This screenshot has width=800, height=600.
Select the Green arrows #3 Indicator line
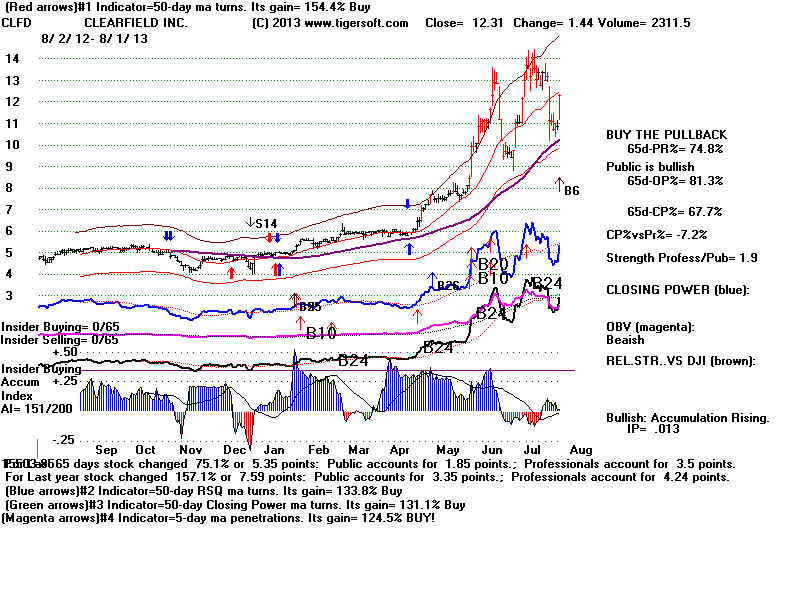(235, 505)
